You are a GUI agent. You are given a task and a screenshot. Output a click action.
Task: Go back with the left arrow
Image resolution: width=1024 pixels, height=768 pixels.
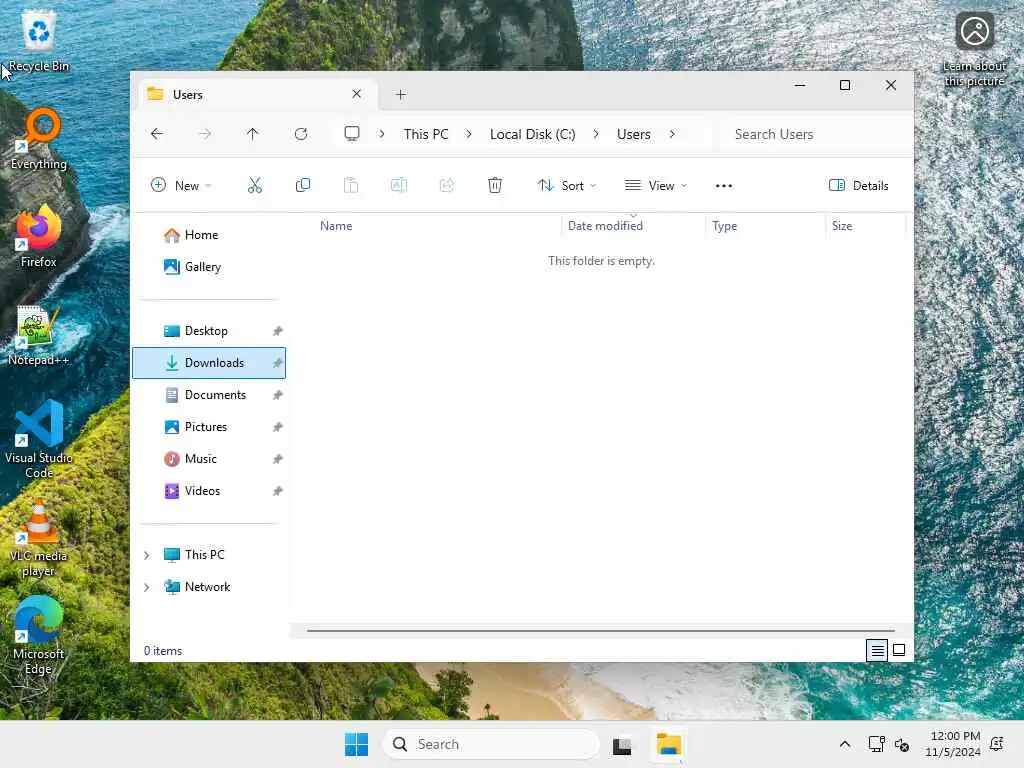pos(157,134)
